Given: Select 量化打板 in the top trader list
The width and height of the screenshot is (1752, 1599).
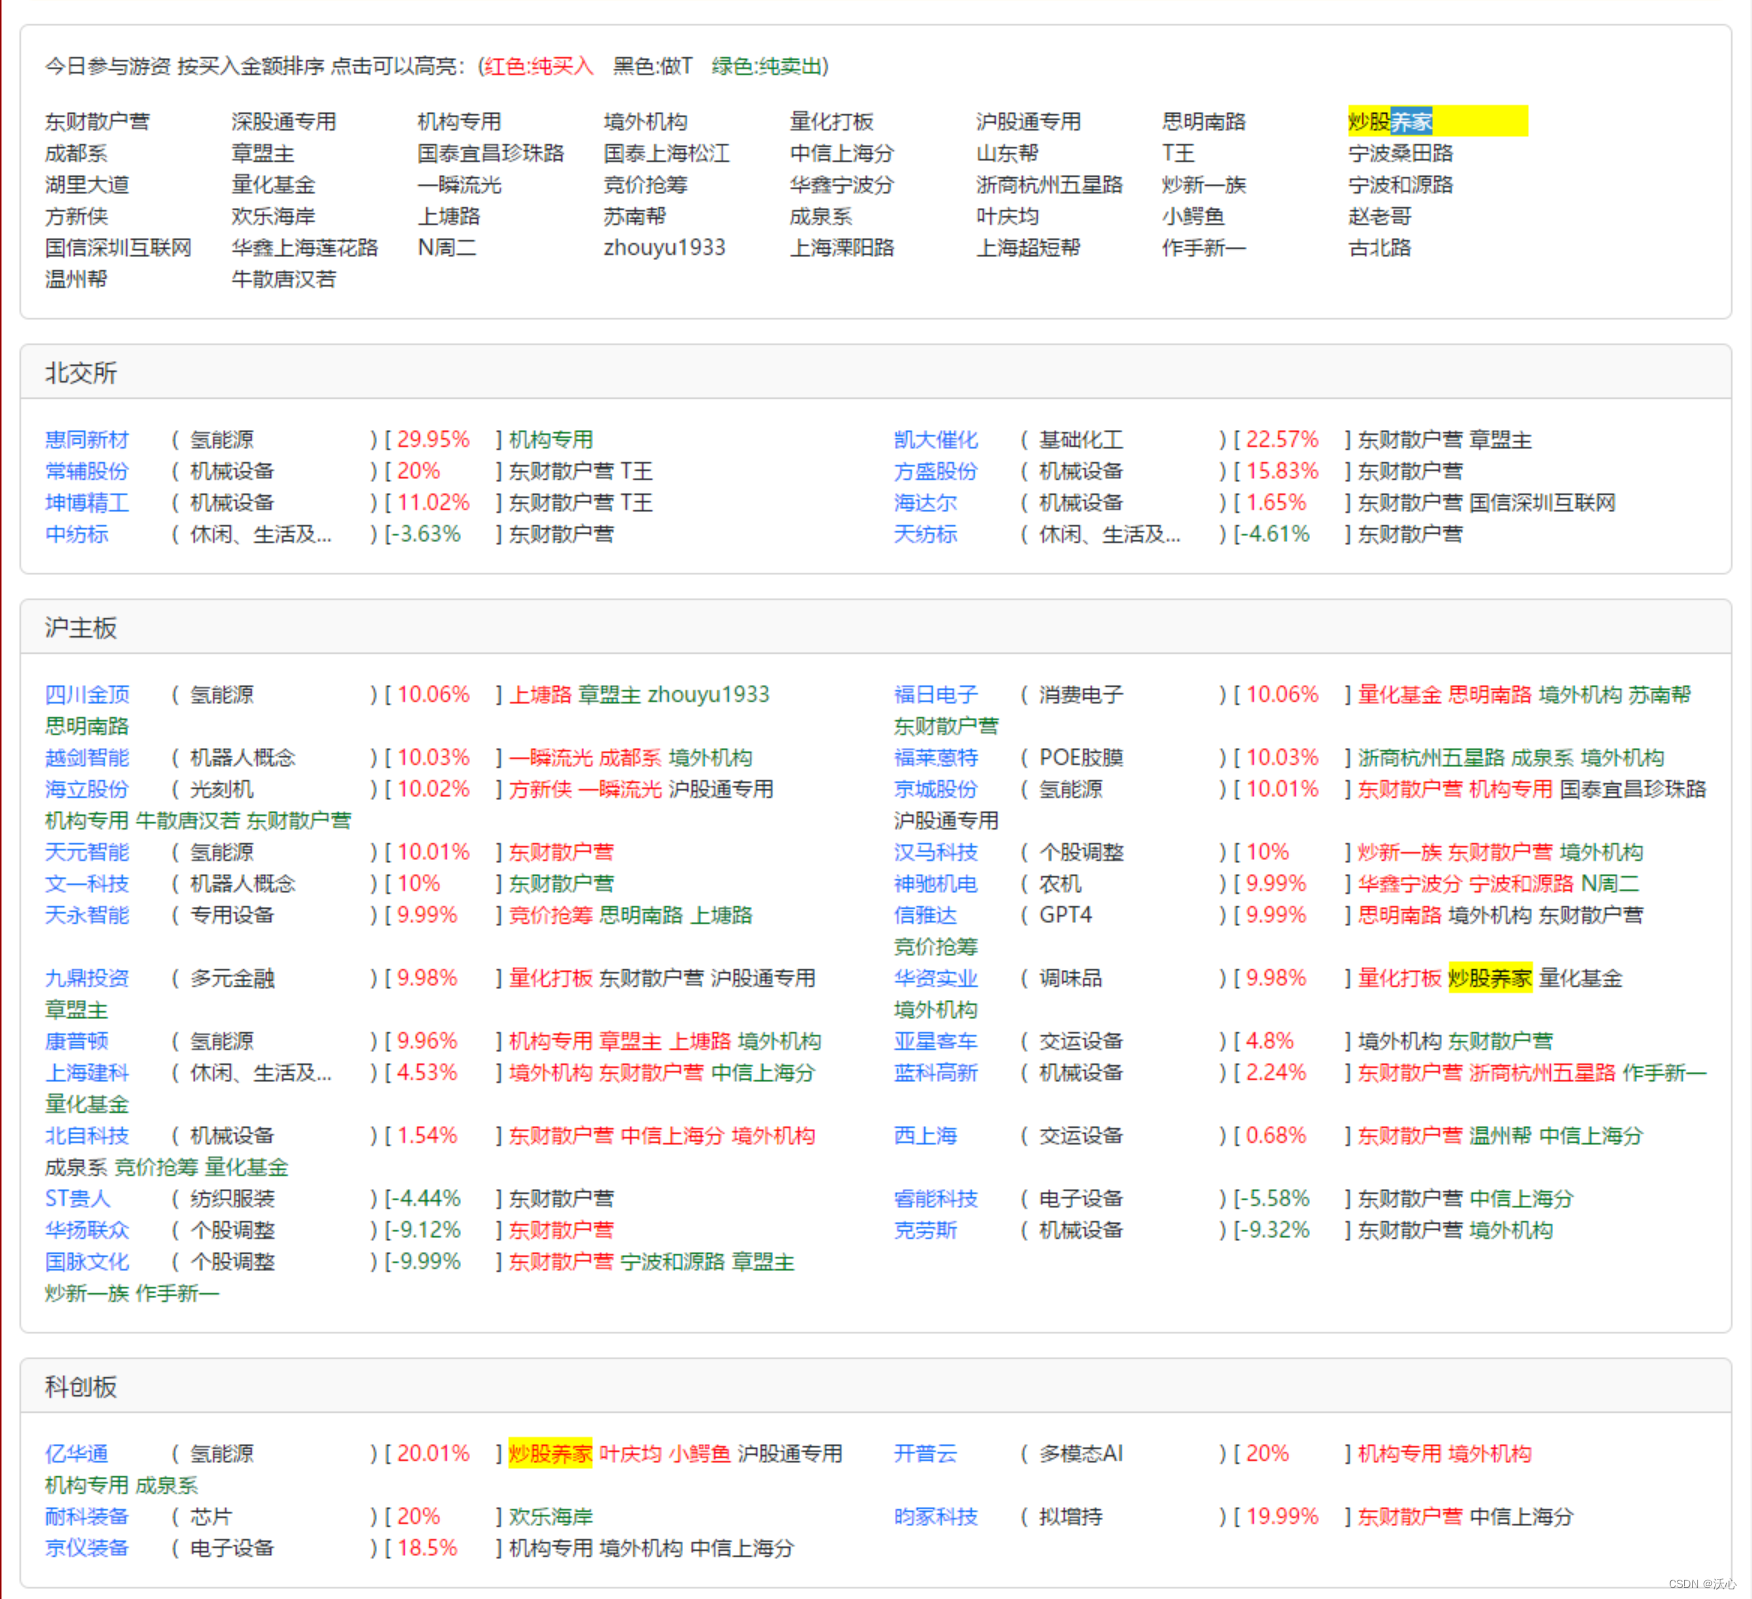Looking at the screenshot, I should coord(831,121).
